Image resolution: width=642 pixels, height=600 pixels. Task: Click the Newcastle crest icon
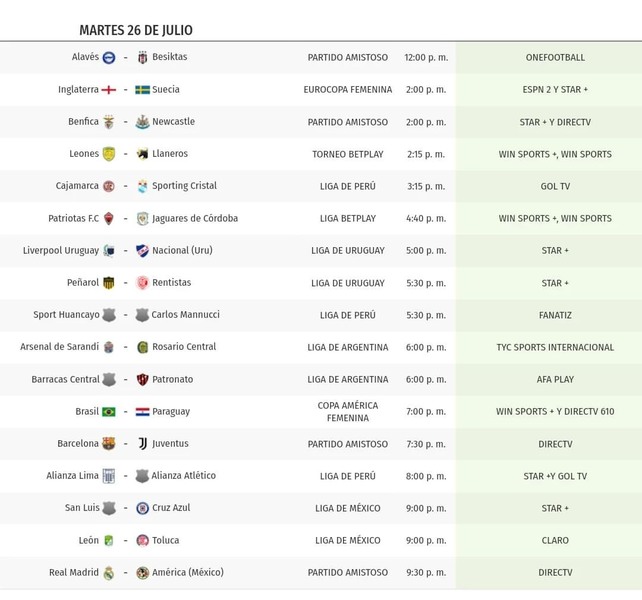click(x=142, y=122)
